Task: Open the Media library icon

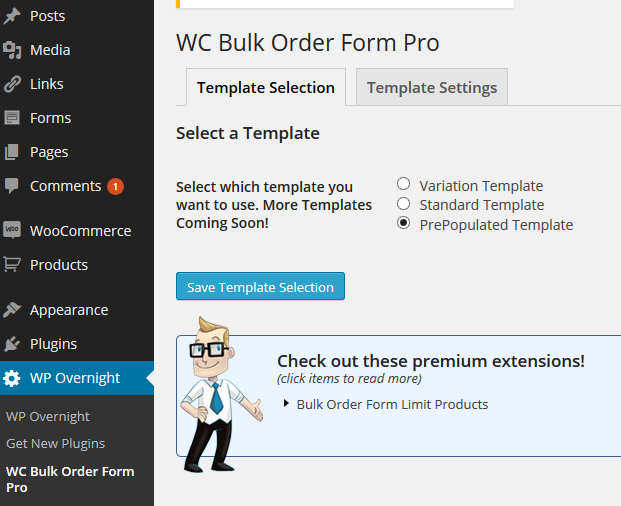Action: 12,50
